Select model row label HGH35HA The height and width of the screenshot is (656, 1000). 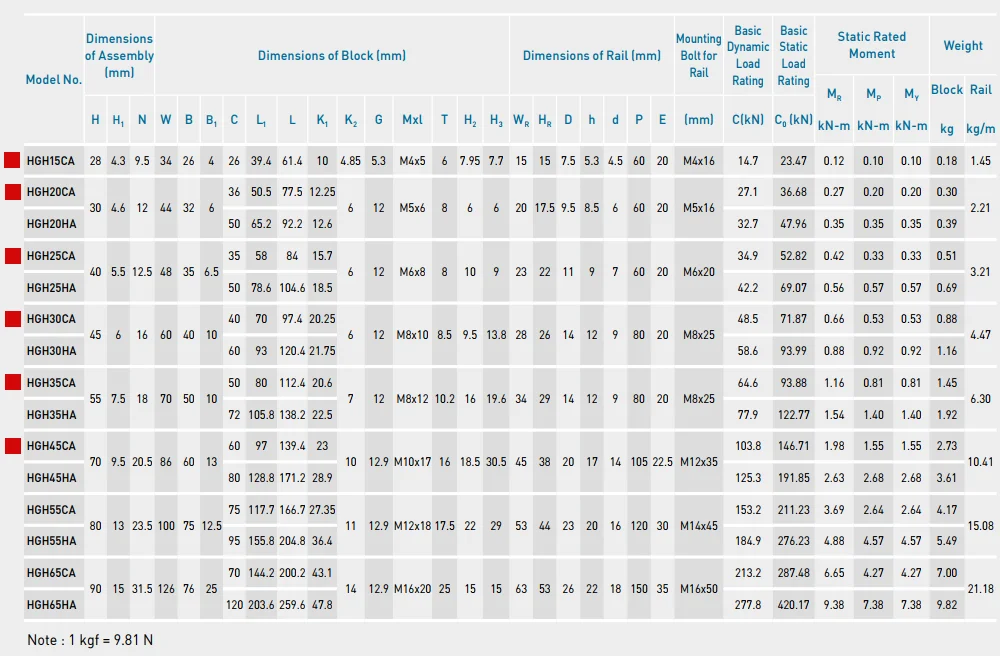click(x=52, y=414)
